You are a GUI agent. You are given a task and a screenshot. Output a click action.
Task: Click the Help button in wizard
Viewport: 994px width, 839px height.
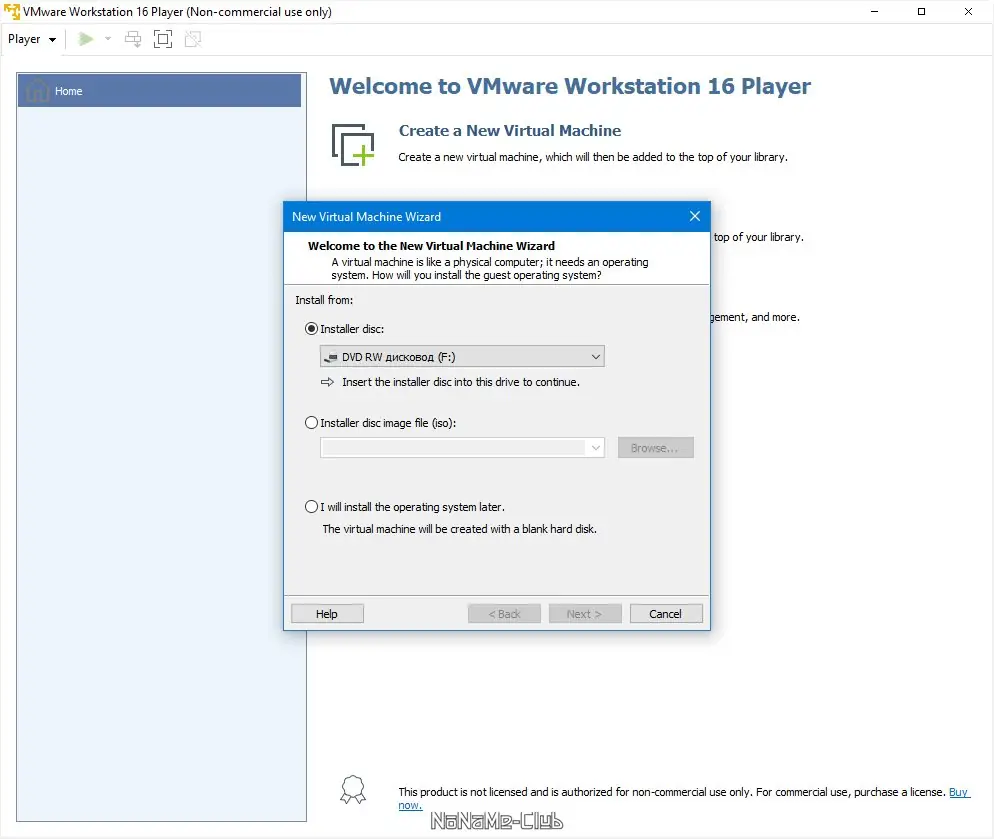[327, 613]
